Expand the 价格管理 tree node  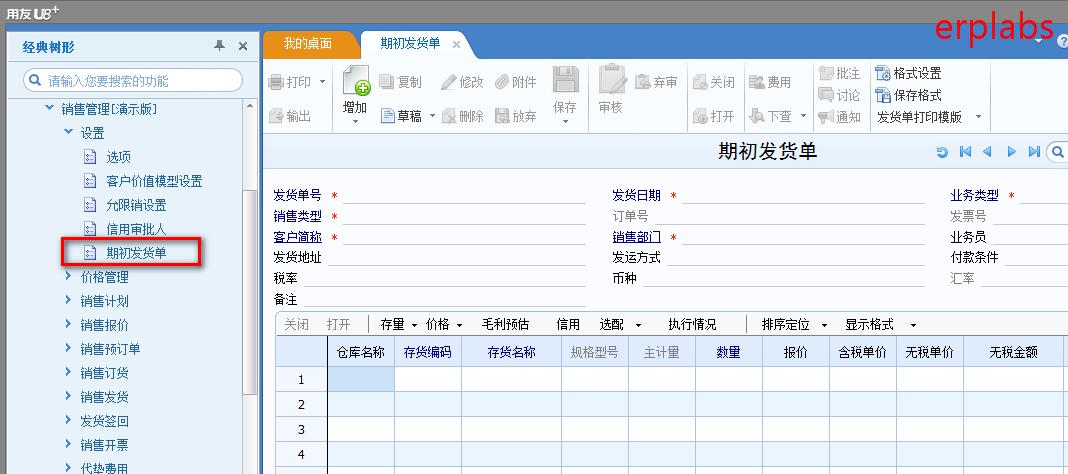(x=68, y=276)
